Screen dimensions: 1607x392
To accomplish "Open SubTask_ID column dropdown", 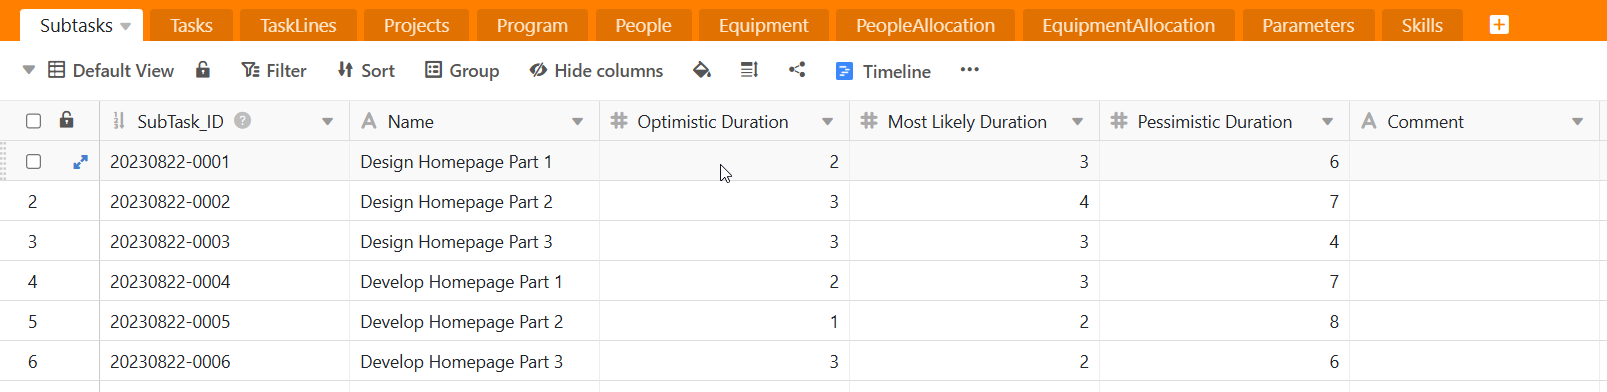I will (x=327, y=122).
